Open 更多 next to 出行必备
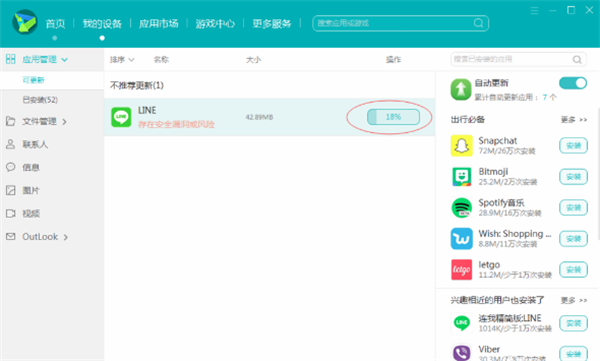600x361 pixels. point(574,120)
